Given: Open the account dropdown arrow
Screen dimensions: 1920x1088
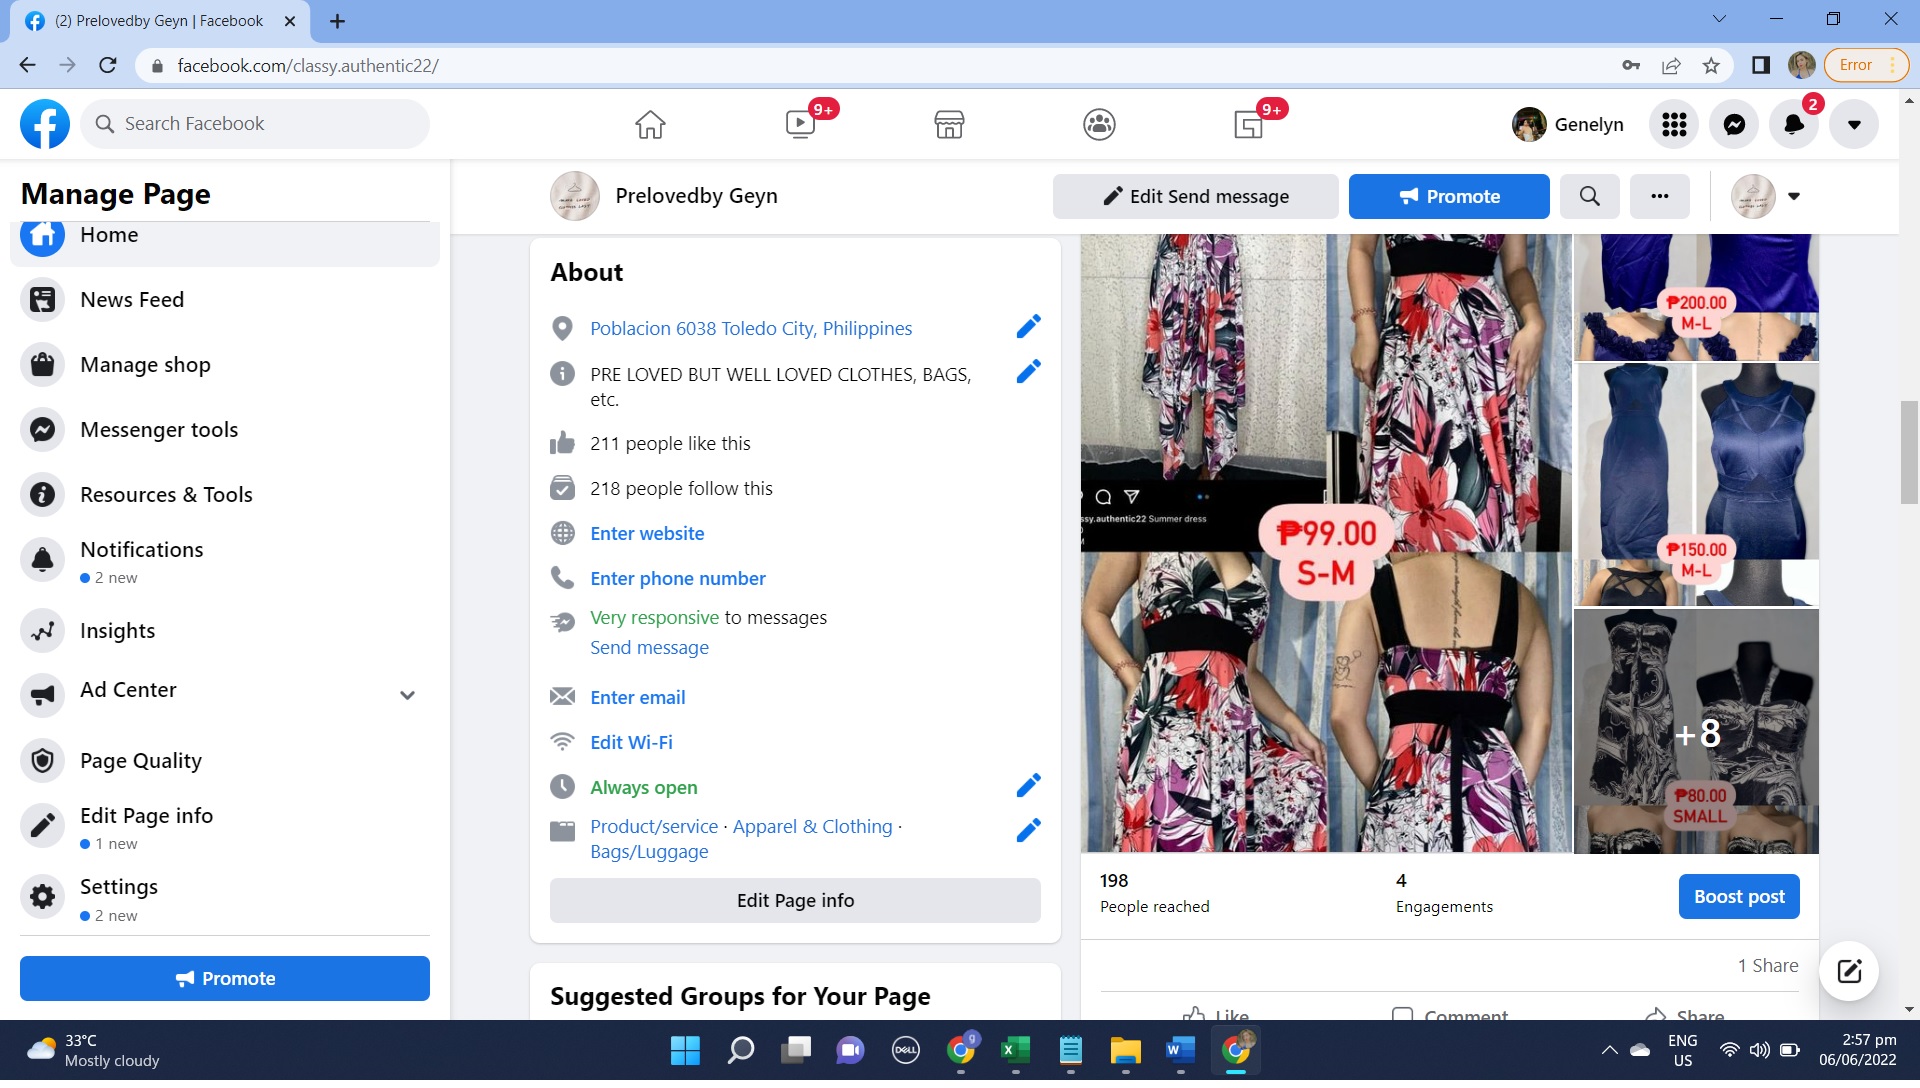Looking at the screenshot, I should [1854, 125].
